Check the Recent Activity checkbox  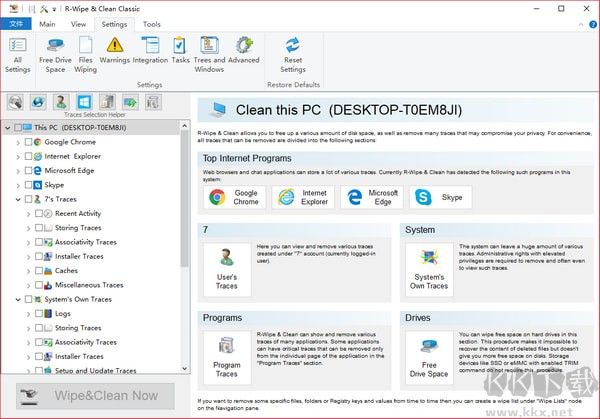coord(39,213)
